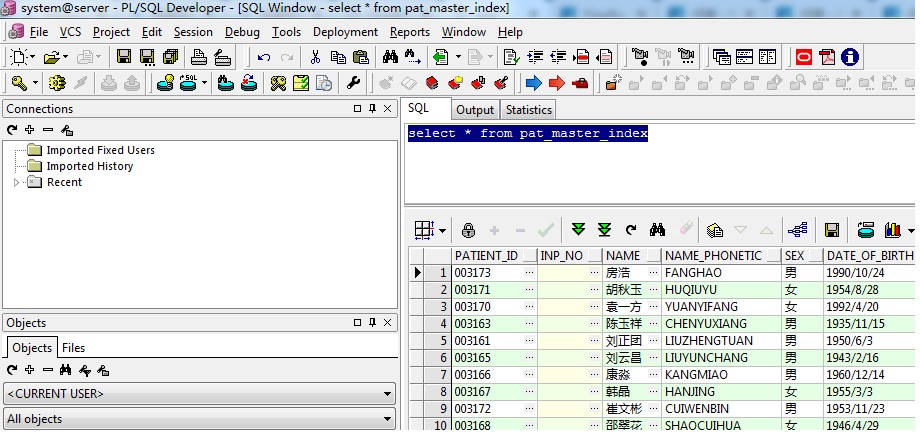Click the Print toolbar icon

199,57
